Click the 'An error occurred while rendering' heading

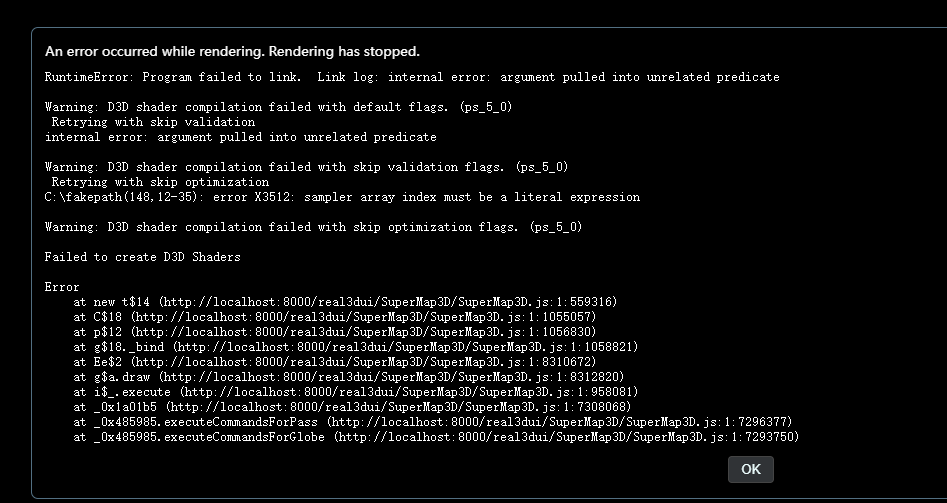pyautogui.click(x=232, y=51)
